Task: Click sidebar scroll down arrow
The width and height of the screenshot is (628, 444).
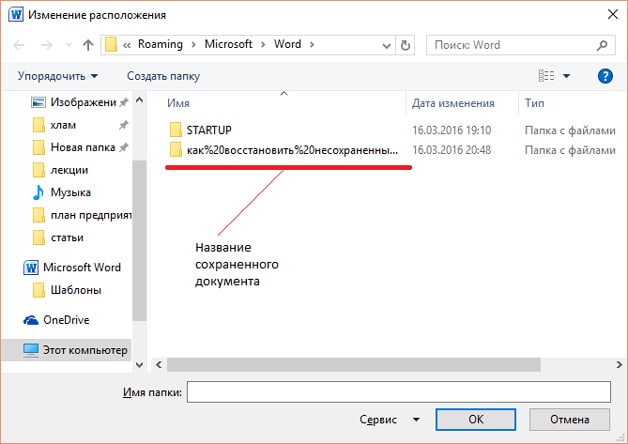Action: pyautogui.click(x=139, y=365)
